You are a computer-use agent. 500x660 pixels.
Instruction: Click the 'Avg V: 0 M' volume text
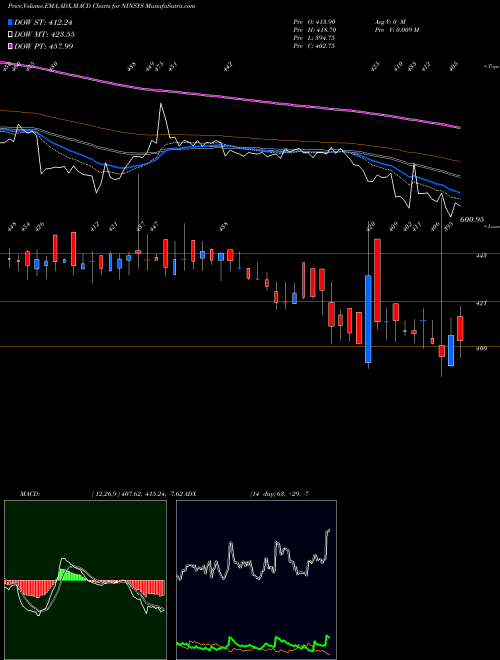click(389, 22)
